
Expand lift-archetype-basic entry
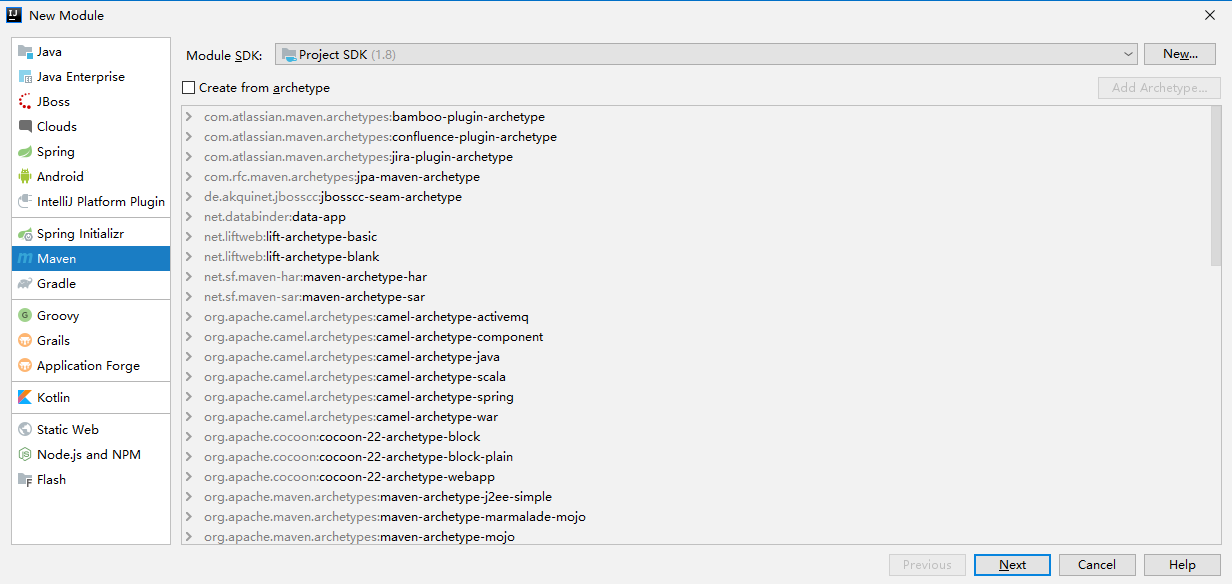[x=189, y=237]
